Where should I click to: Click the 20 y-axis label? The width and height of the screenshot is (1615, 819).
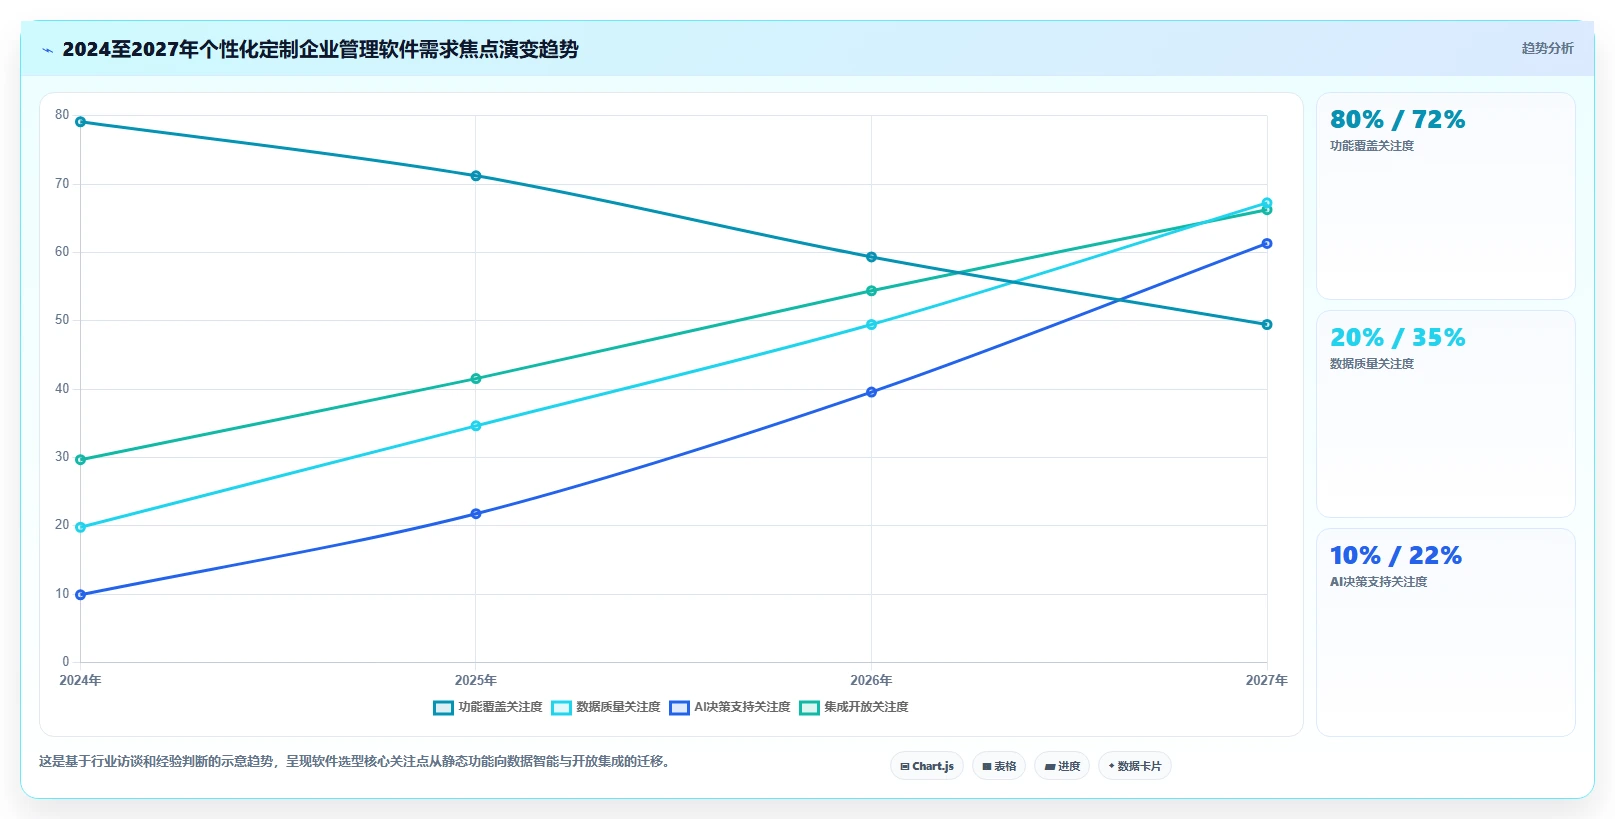[62, 525]
